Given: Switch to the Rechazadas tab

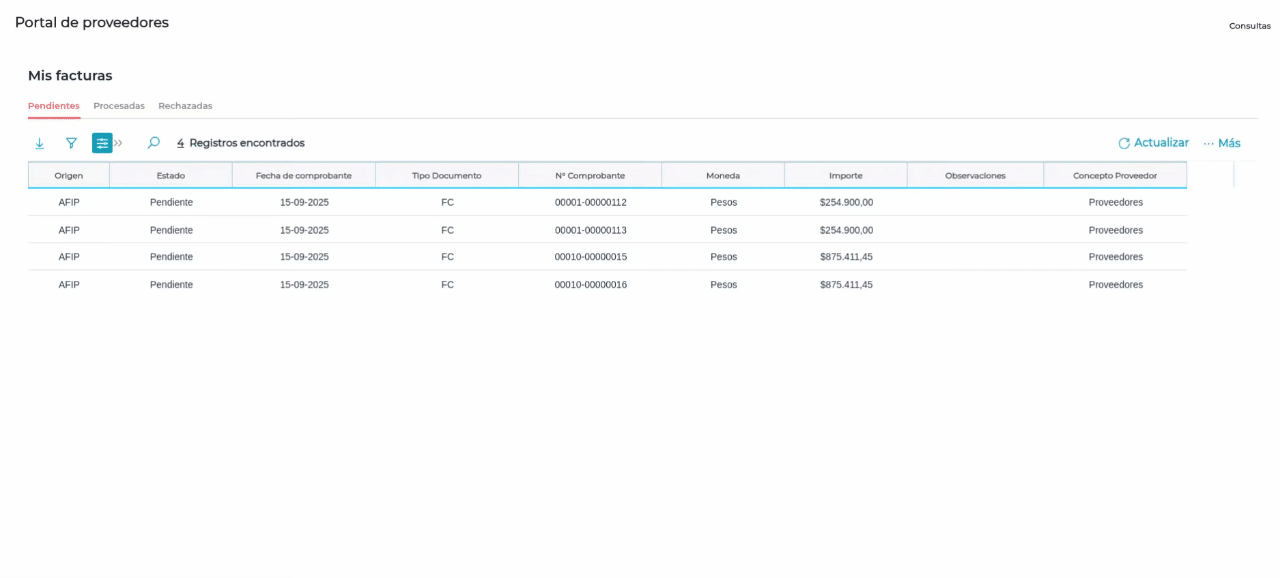Looking at the screenshot, I should click(185, 106).
